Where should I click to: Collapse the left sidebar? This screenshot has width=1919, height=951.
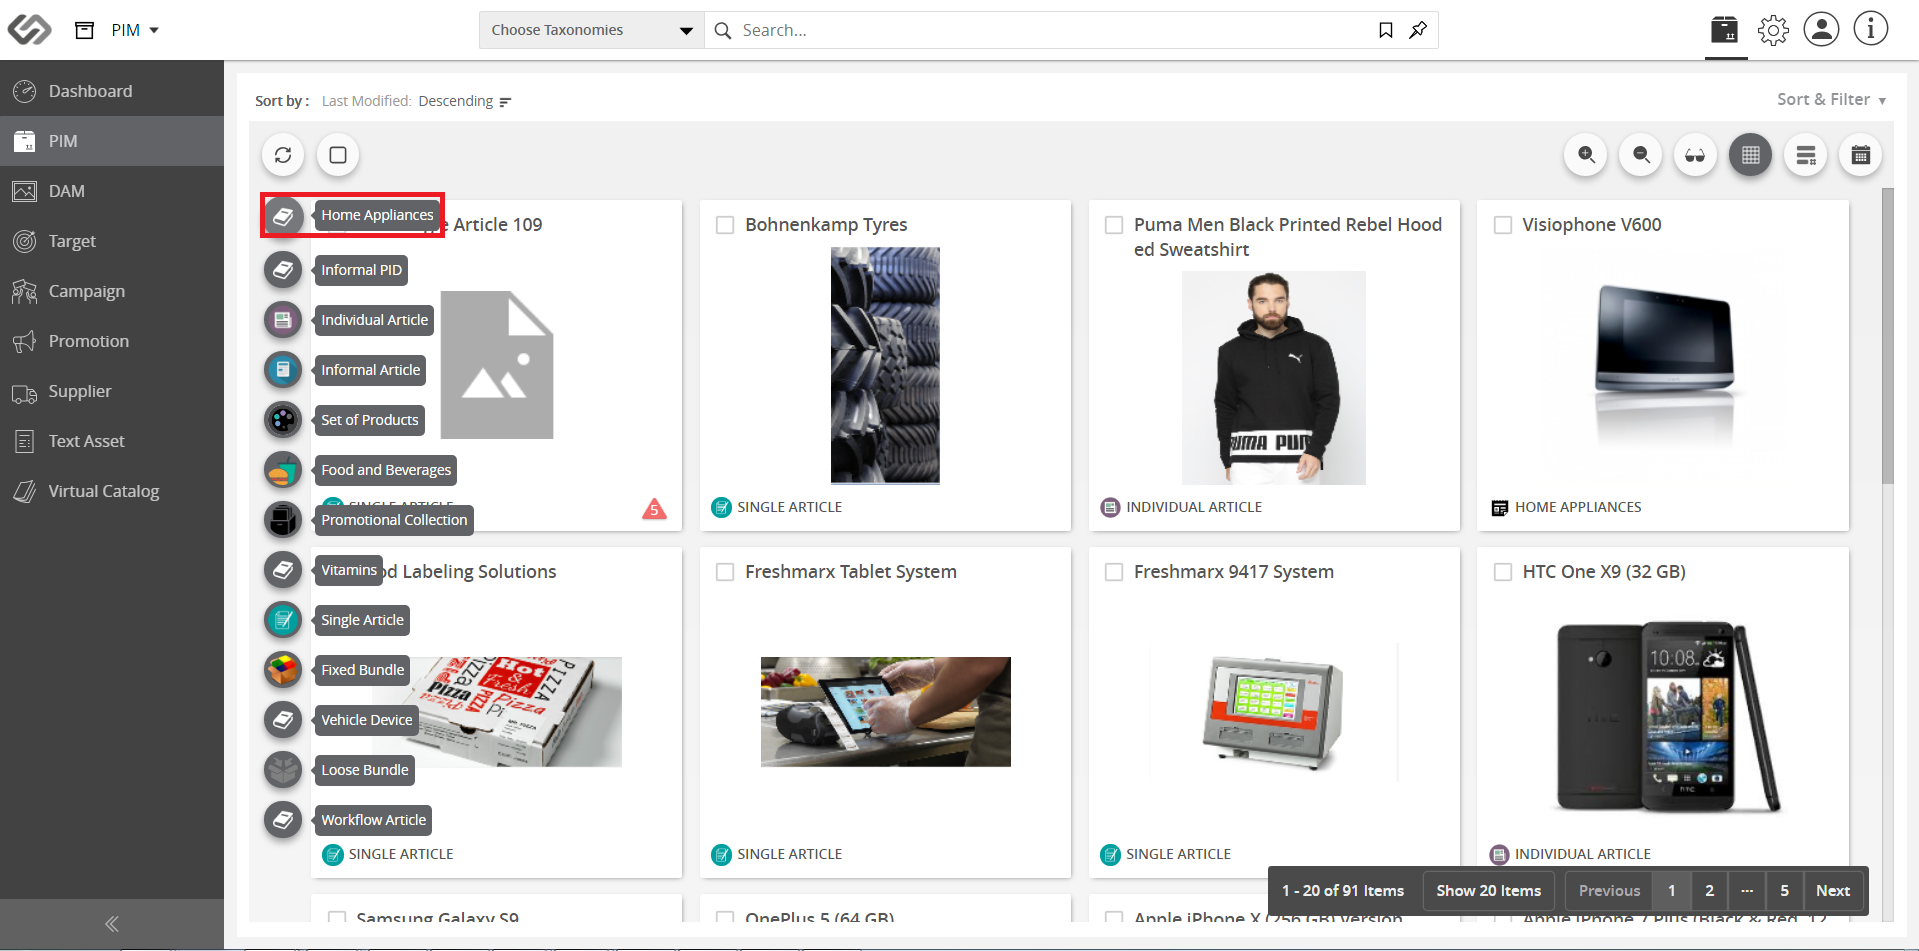tap(112, 924)
